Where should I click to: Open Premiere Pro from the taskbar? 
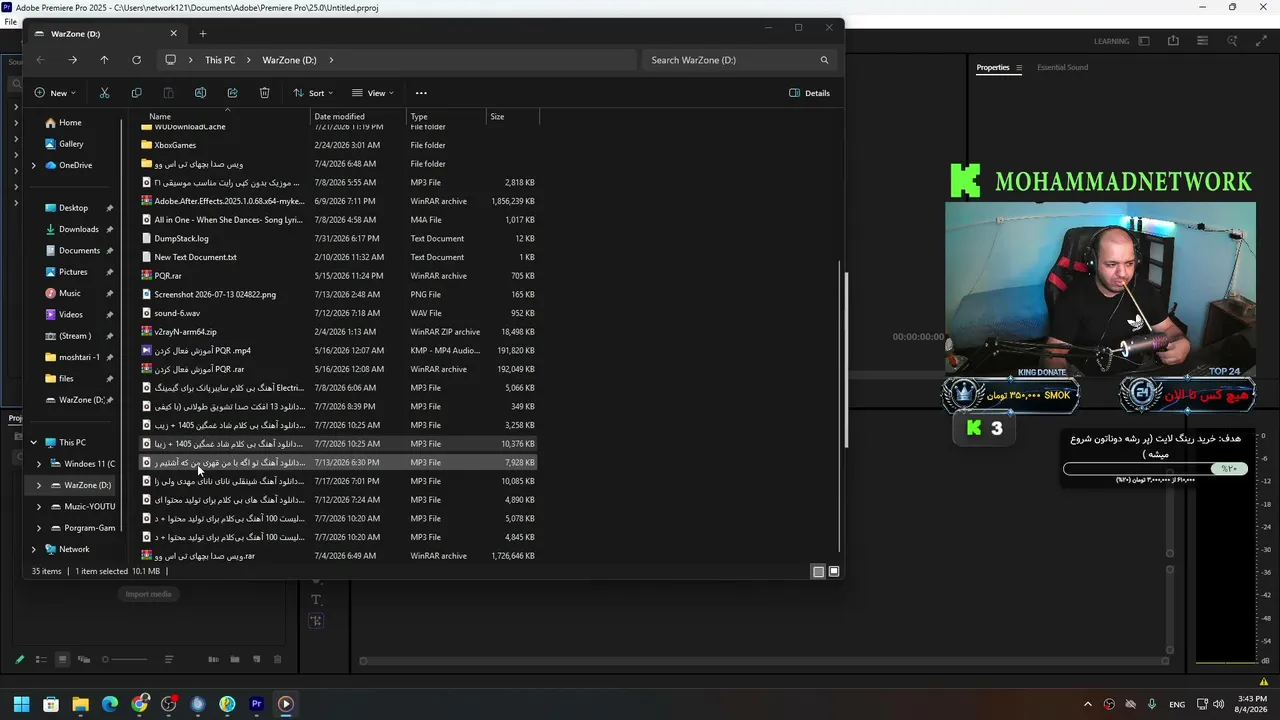pyautogui.click(x=257, y=704)
